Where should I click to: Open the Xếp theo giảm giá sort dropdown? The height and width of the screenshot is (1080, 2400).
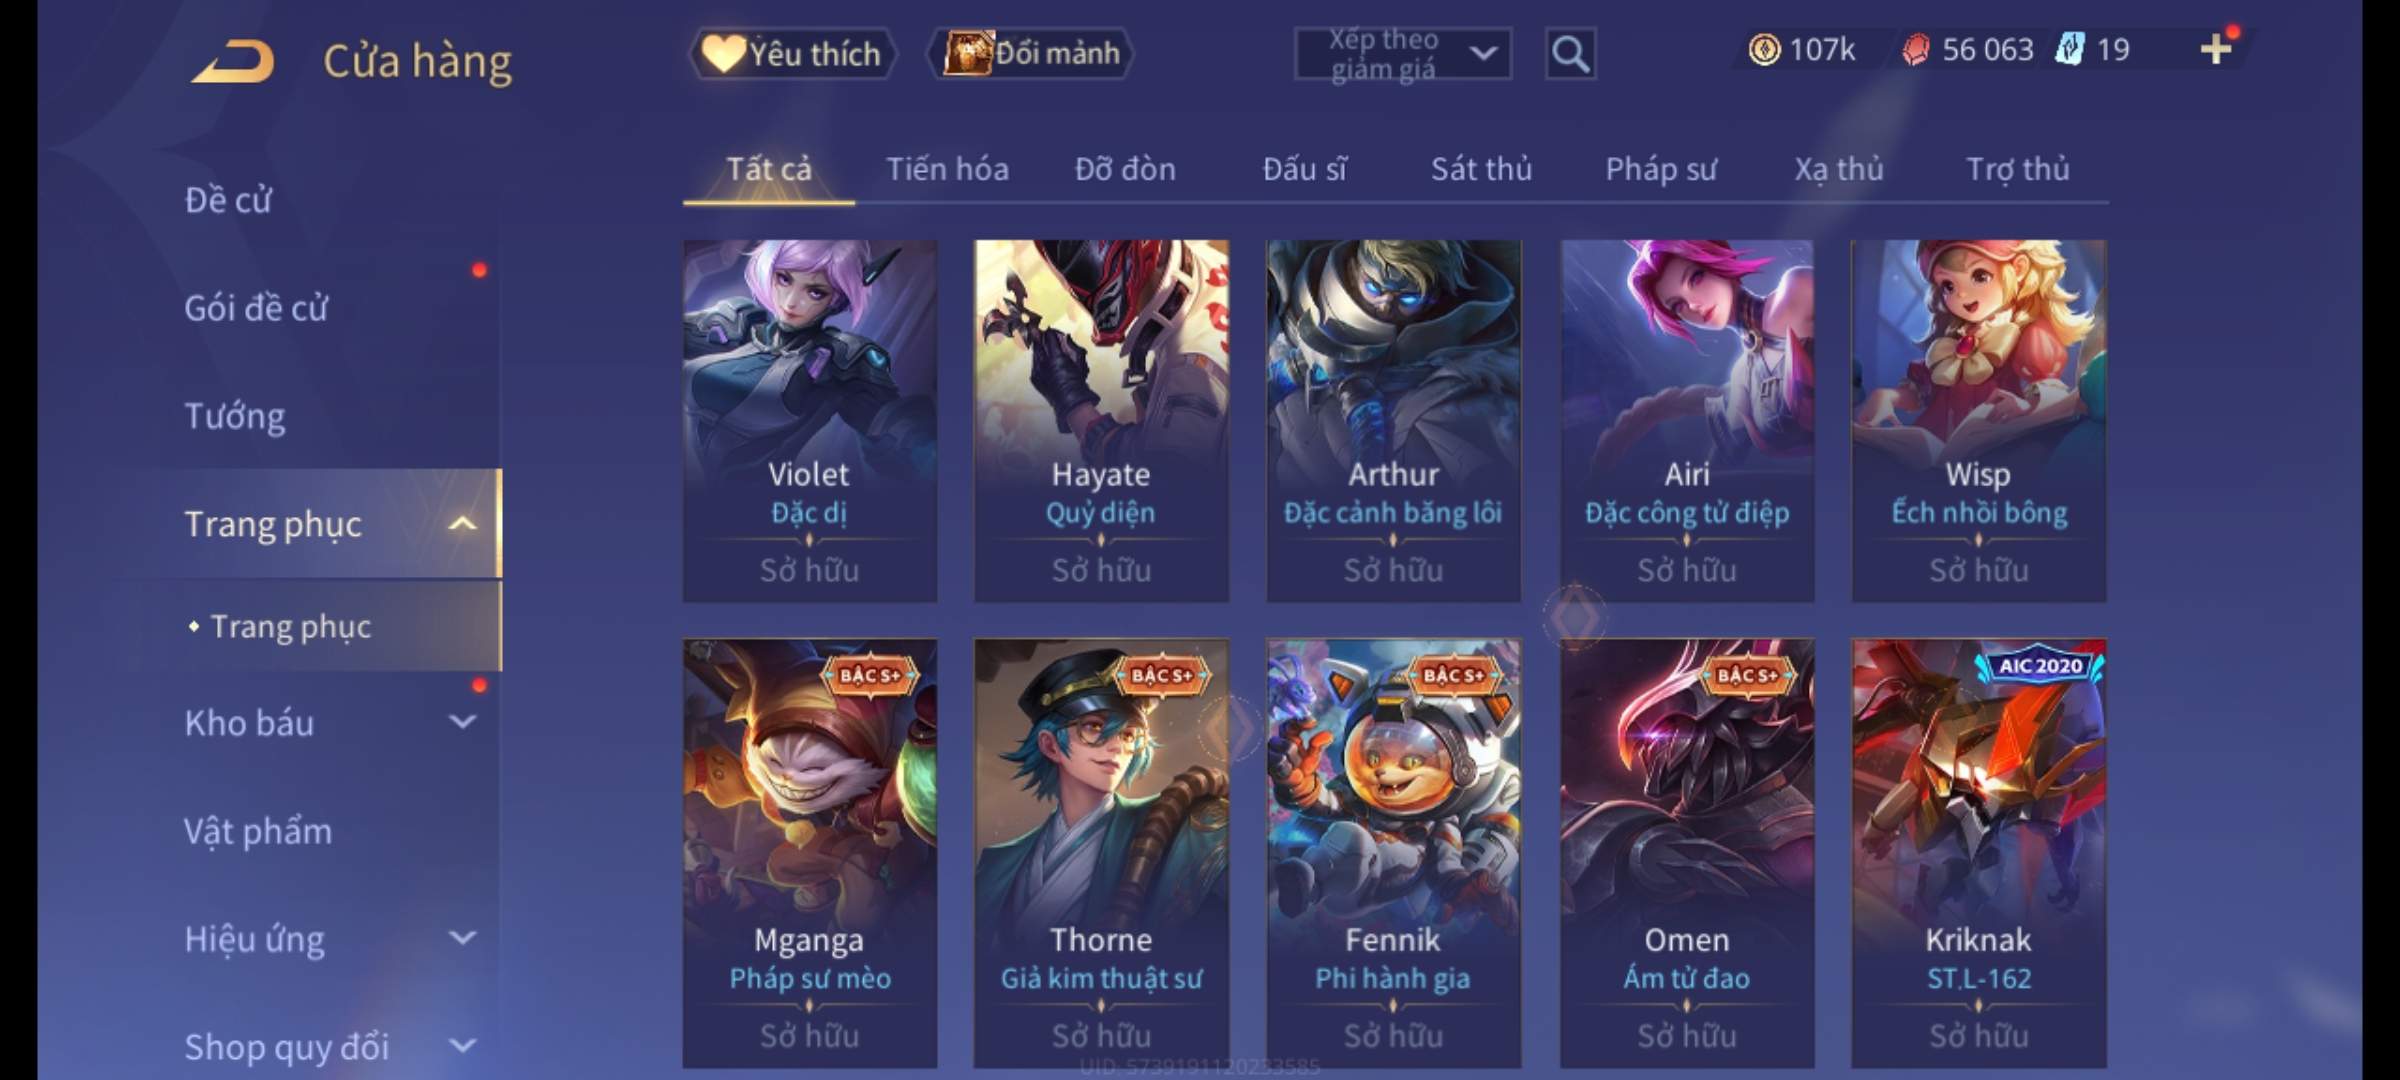click(x=1402, y=54)
